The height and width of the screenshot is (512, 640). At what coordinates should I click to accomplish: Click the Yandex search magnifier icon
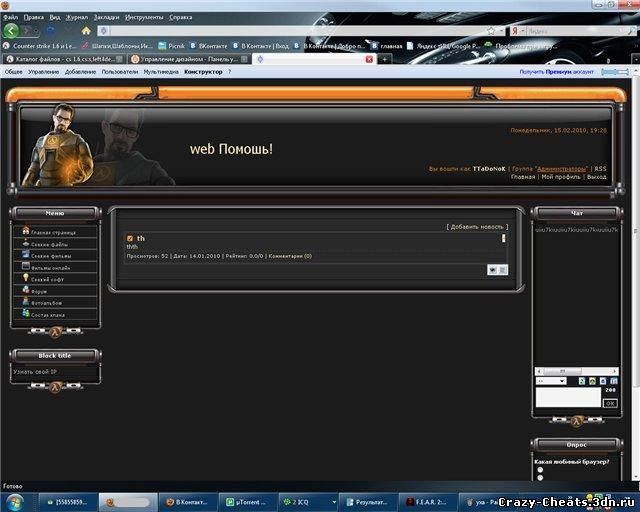tap(631, 31)
